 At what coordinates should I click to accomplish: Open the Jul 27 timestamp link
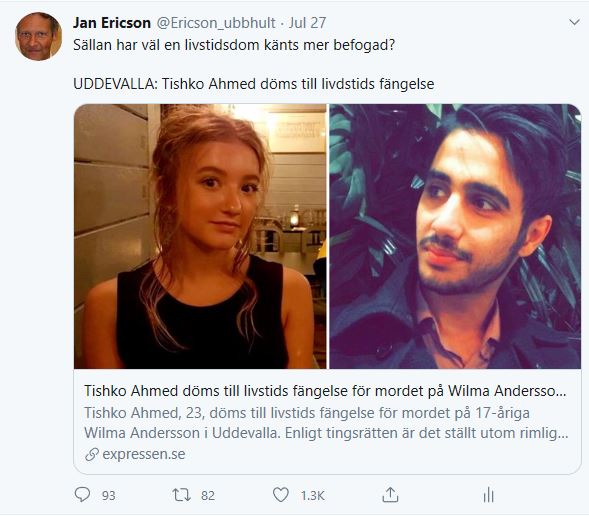[x=307, y=23]
